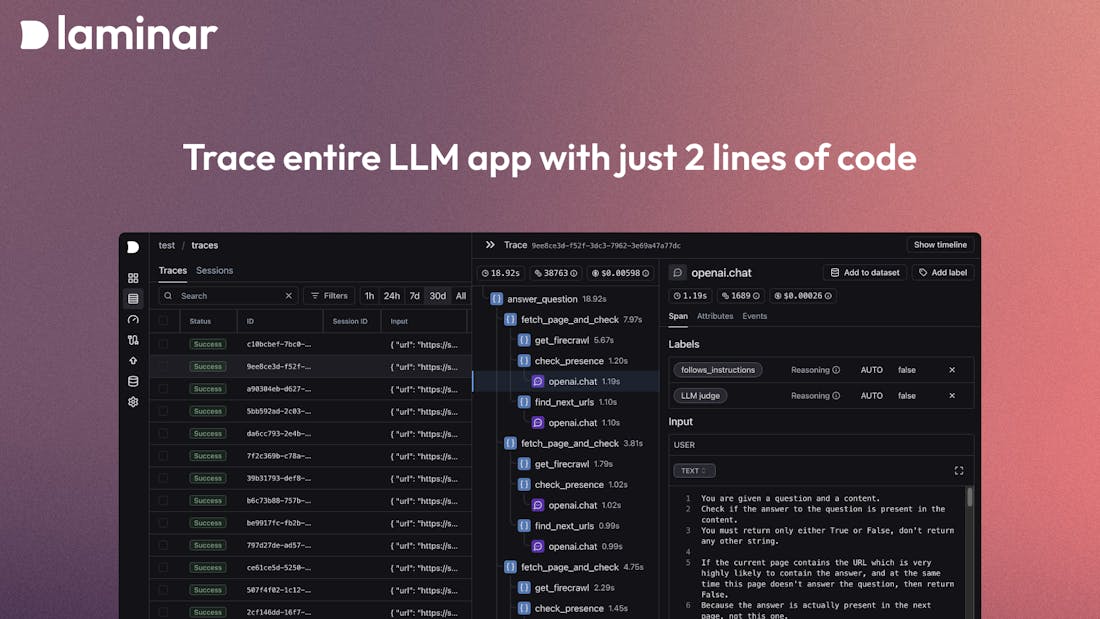
Task: Click the Input text scrollbar thumb
Action: pos(970,497)
